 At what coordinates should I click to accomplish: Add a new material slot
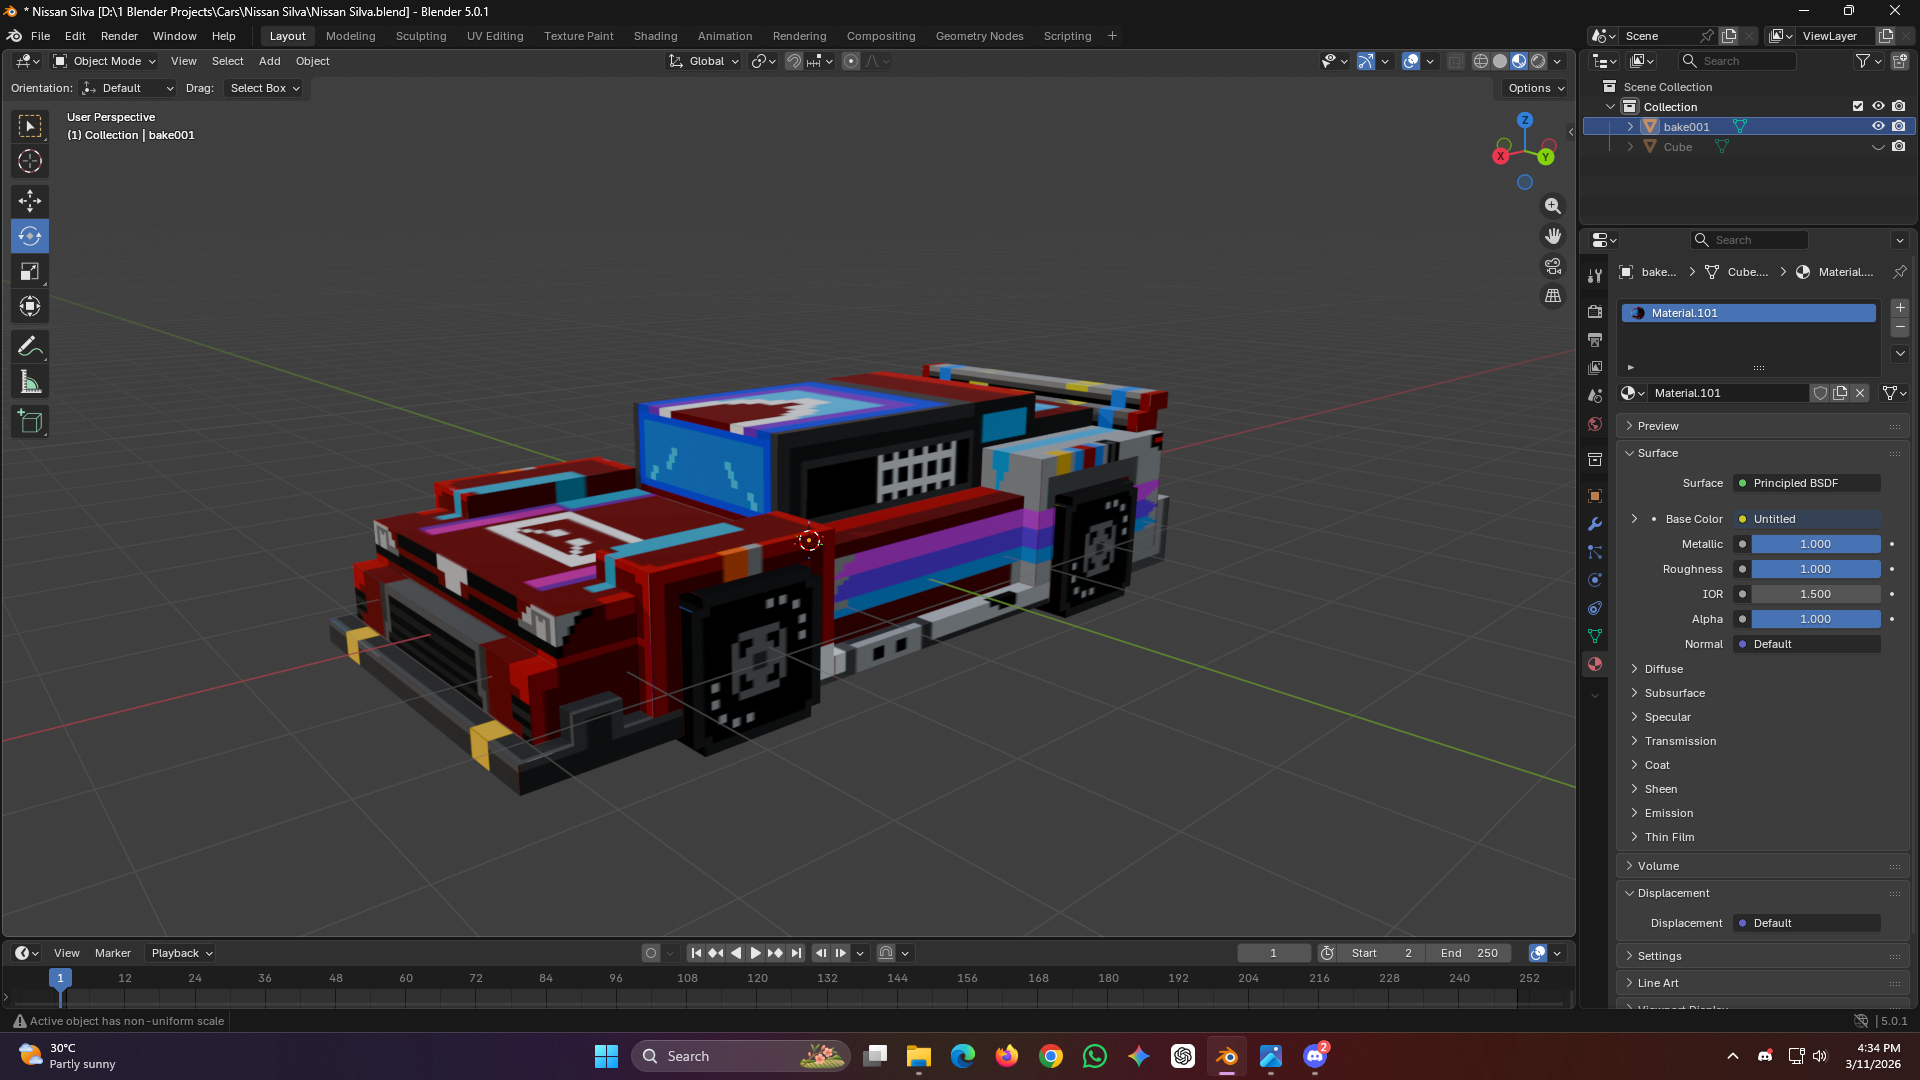tap(1900, 308)
